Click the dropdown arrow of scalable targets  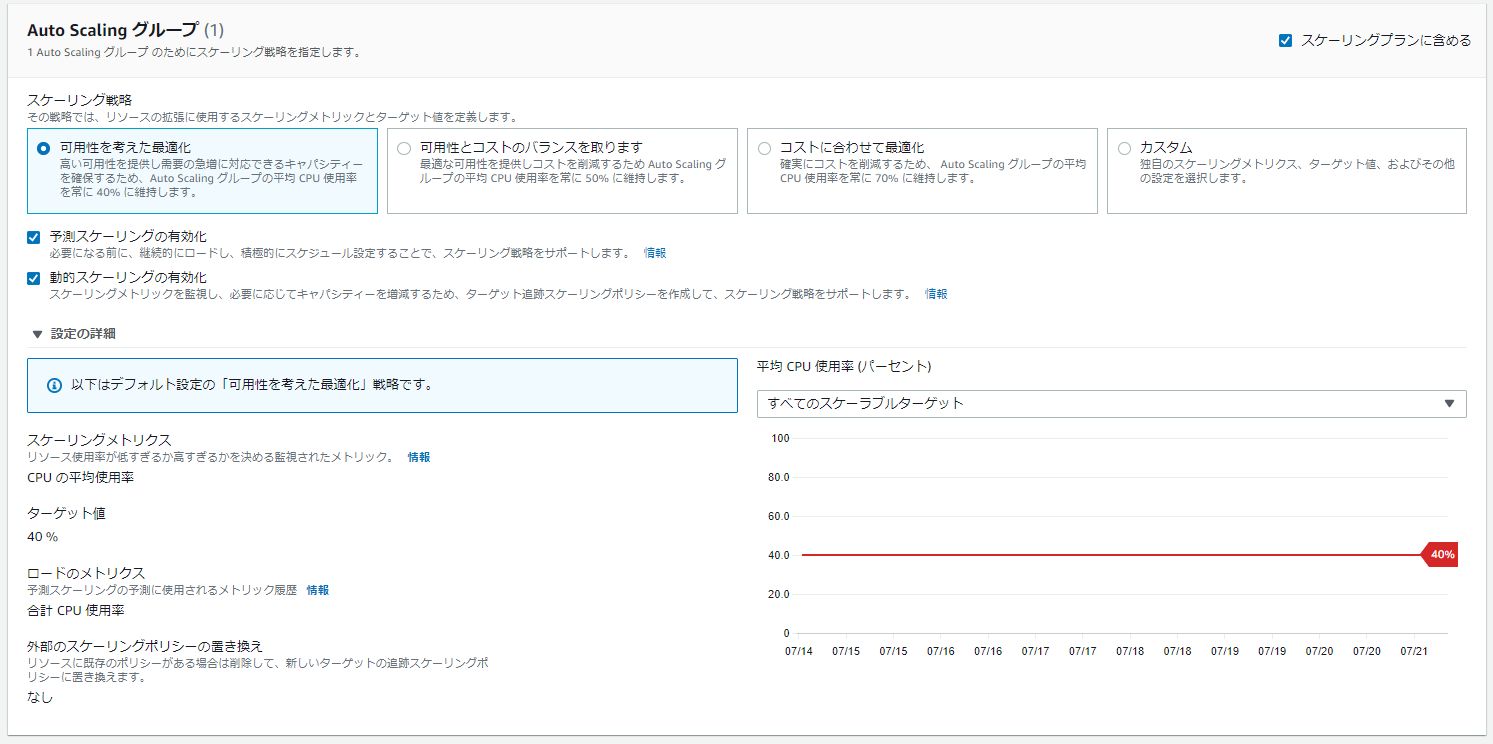click(x=1449, y=403)
